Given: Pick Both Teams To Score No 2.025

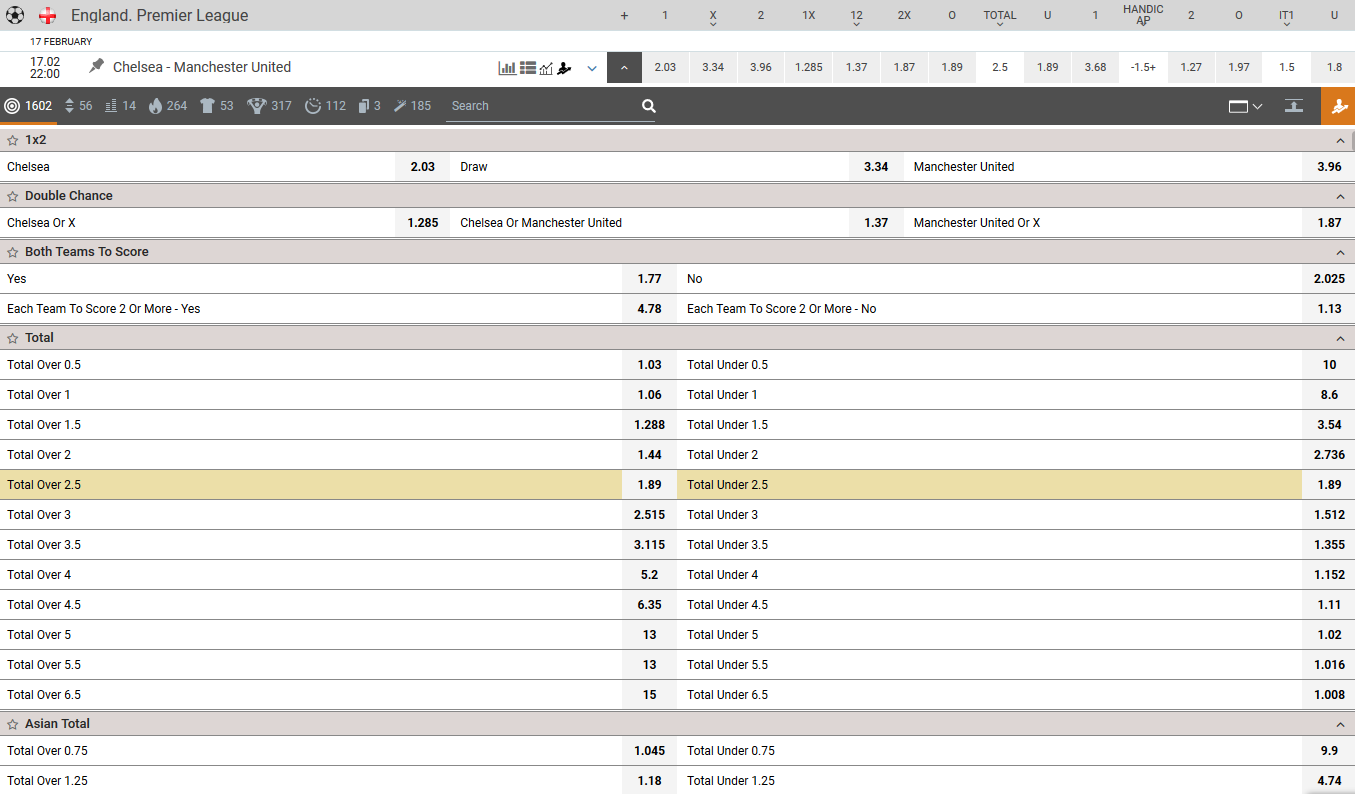Looking at the screenshot, I should tap(1329, 279).
